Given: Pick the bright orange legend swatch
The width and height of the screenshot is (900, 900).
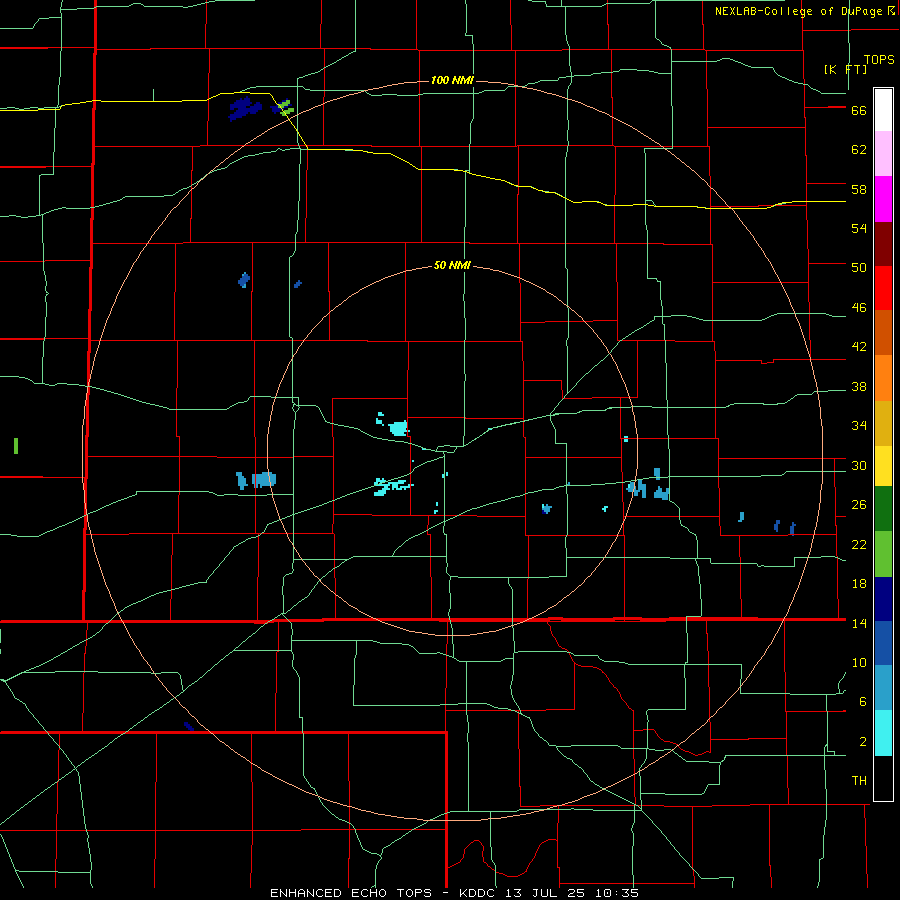Looking at the screenshot, I should pyautogui.click(x=883, y=378).
